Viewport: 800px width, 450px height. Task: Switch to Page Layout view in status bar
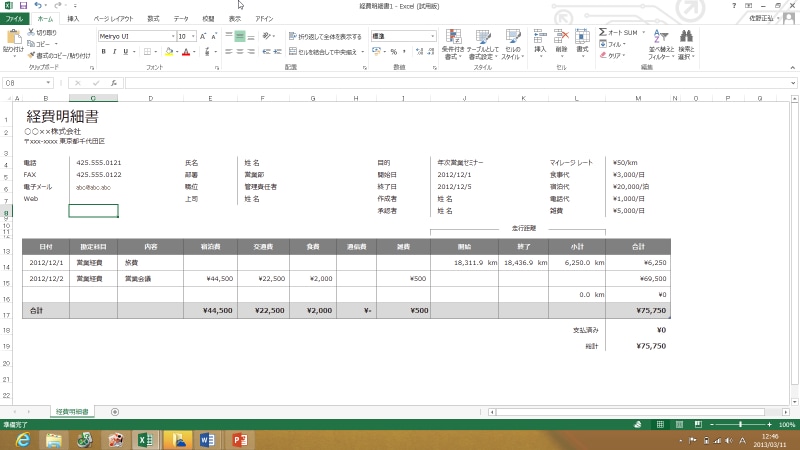pyautogui.click(x=679, y=424)
